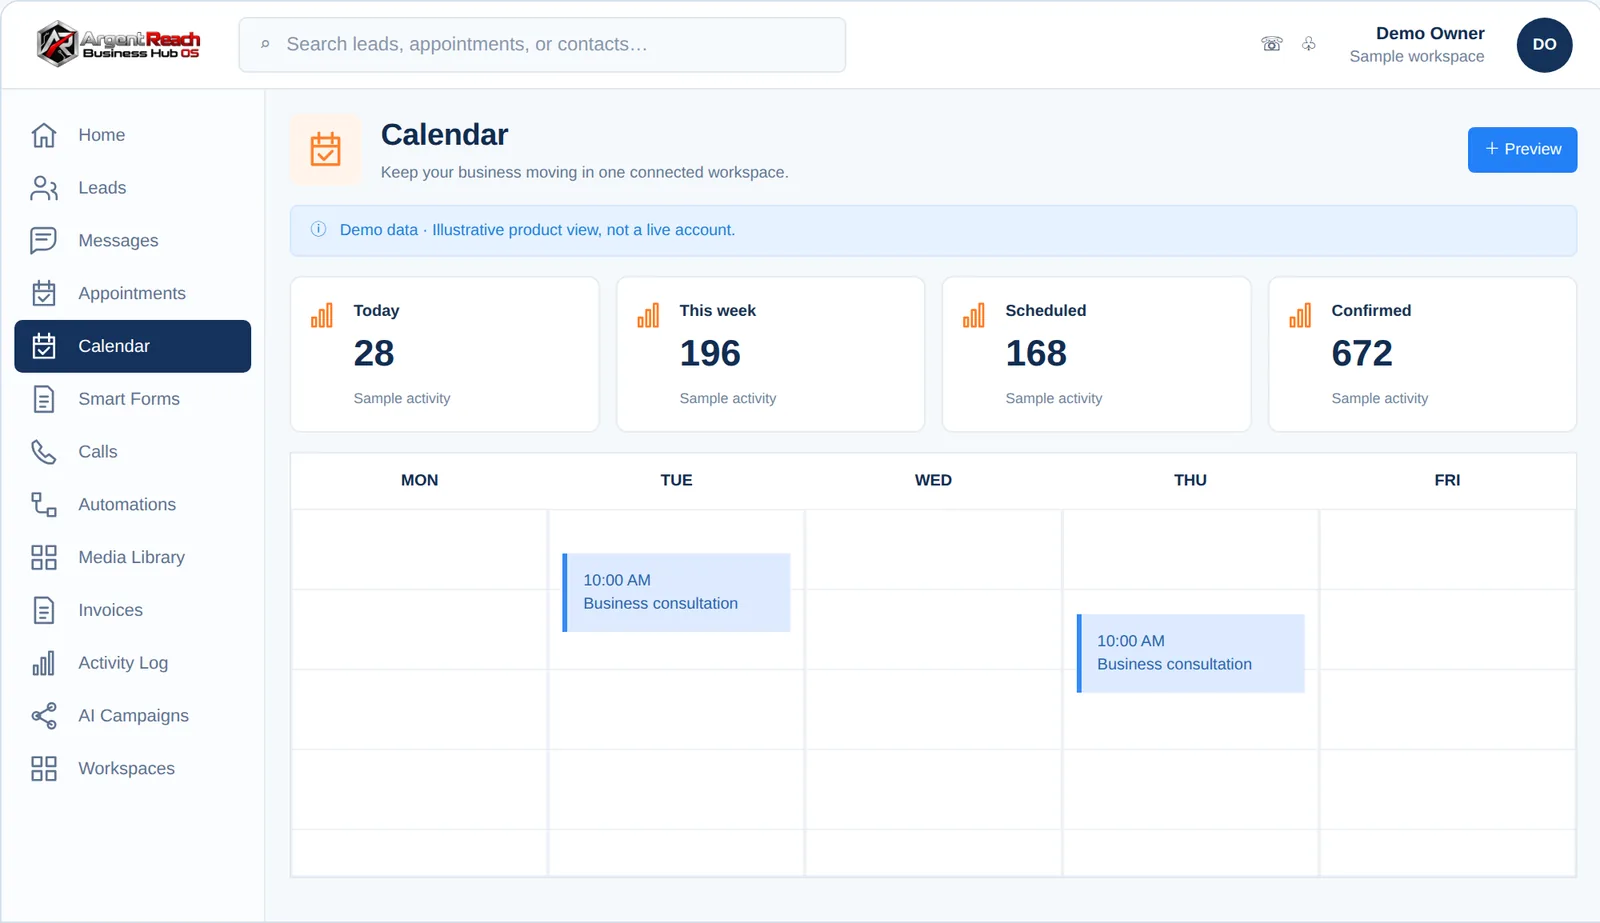Open Tuesday 10:00 AM Business consultation event

pos(676,592)
